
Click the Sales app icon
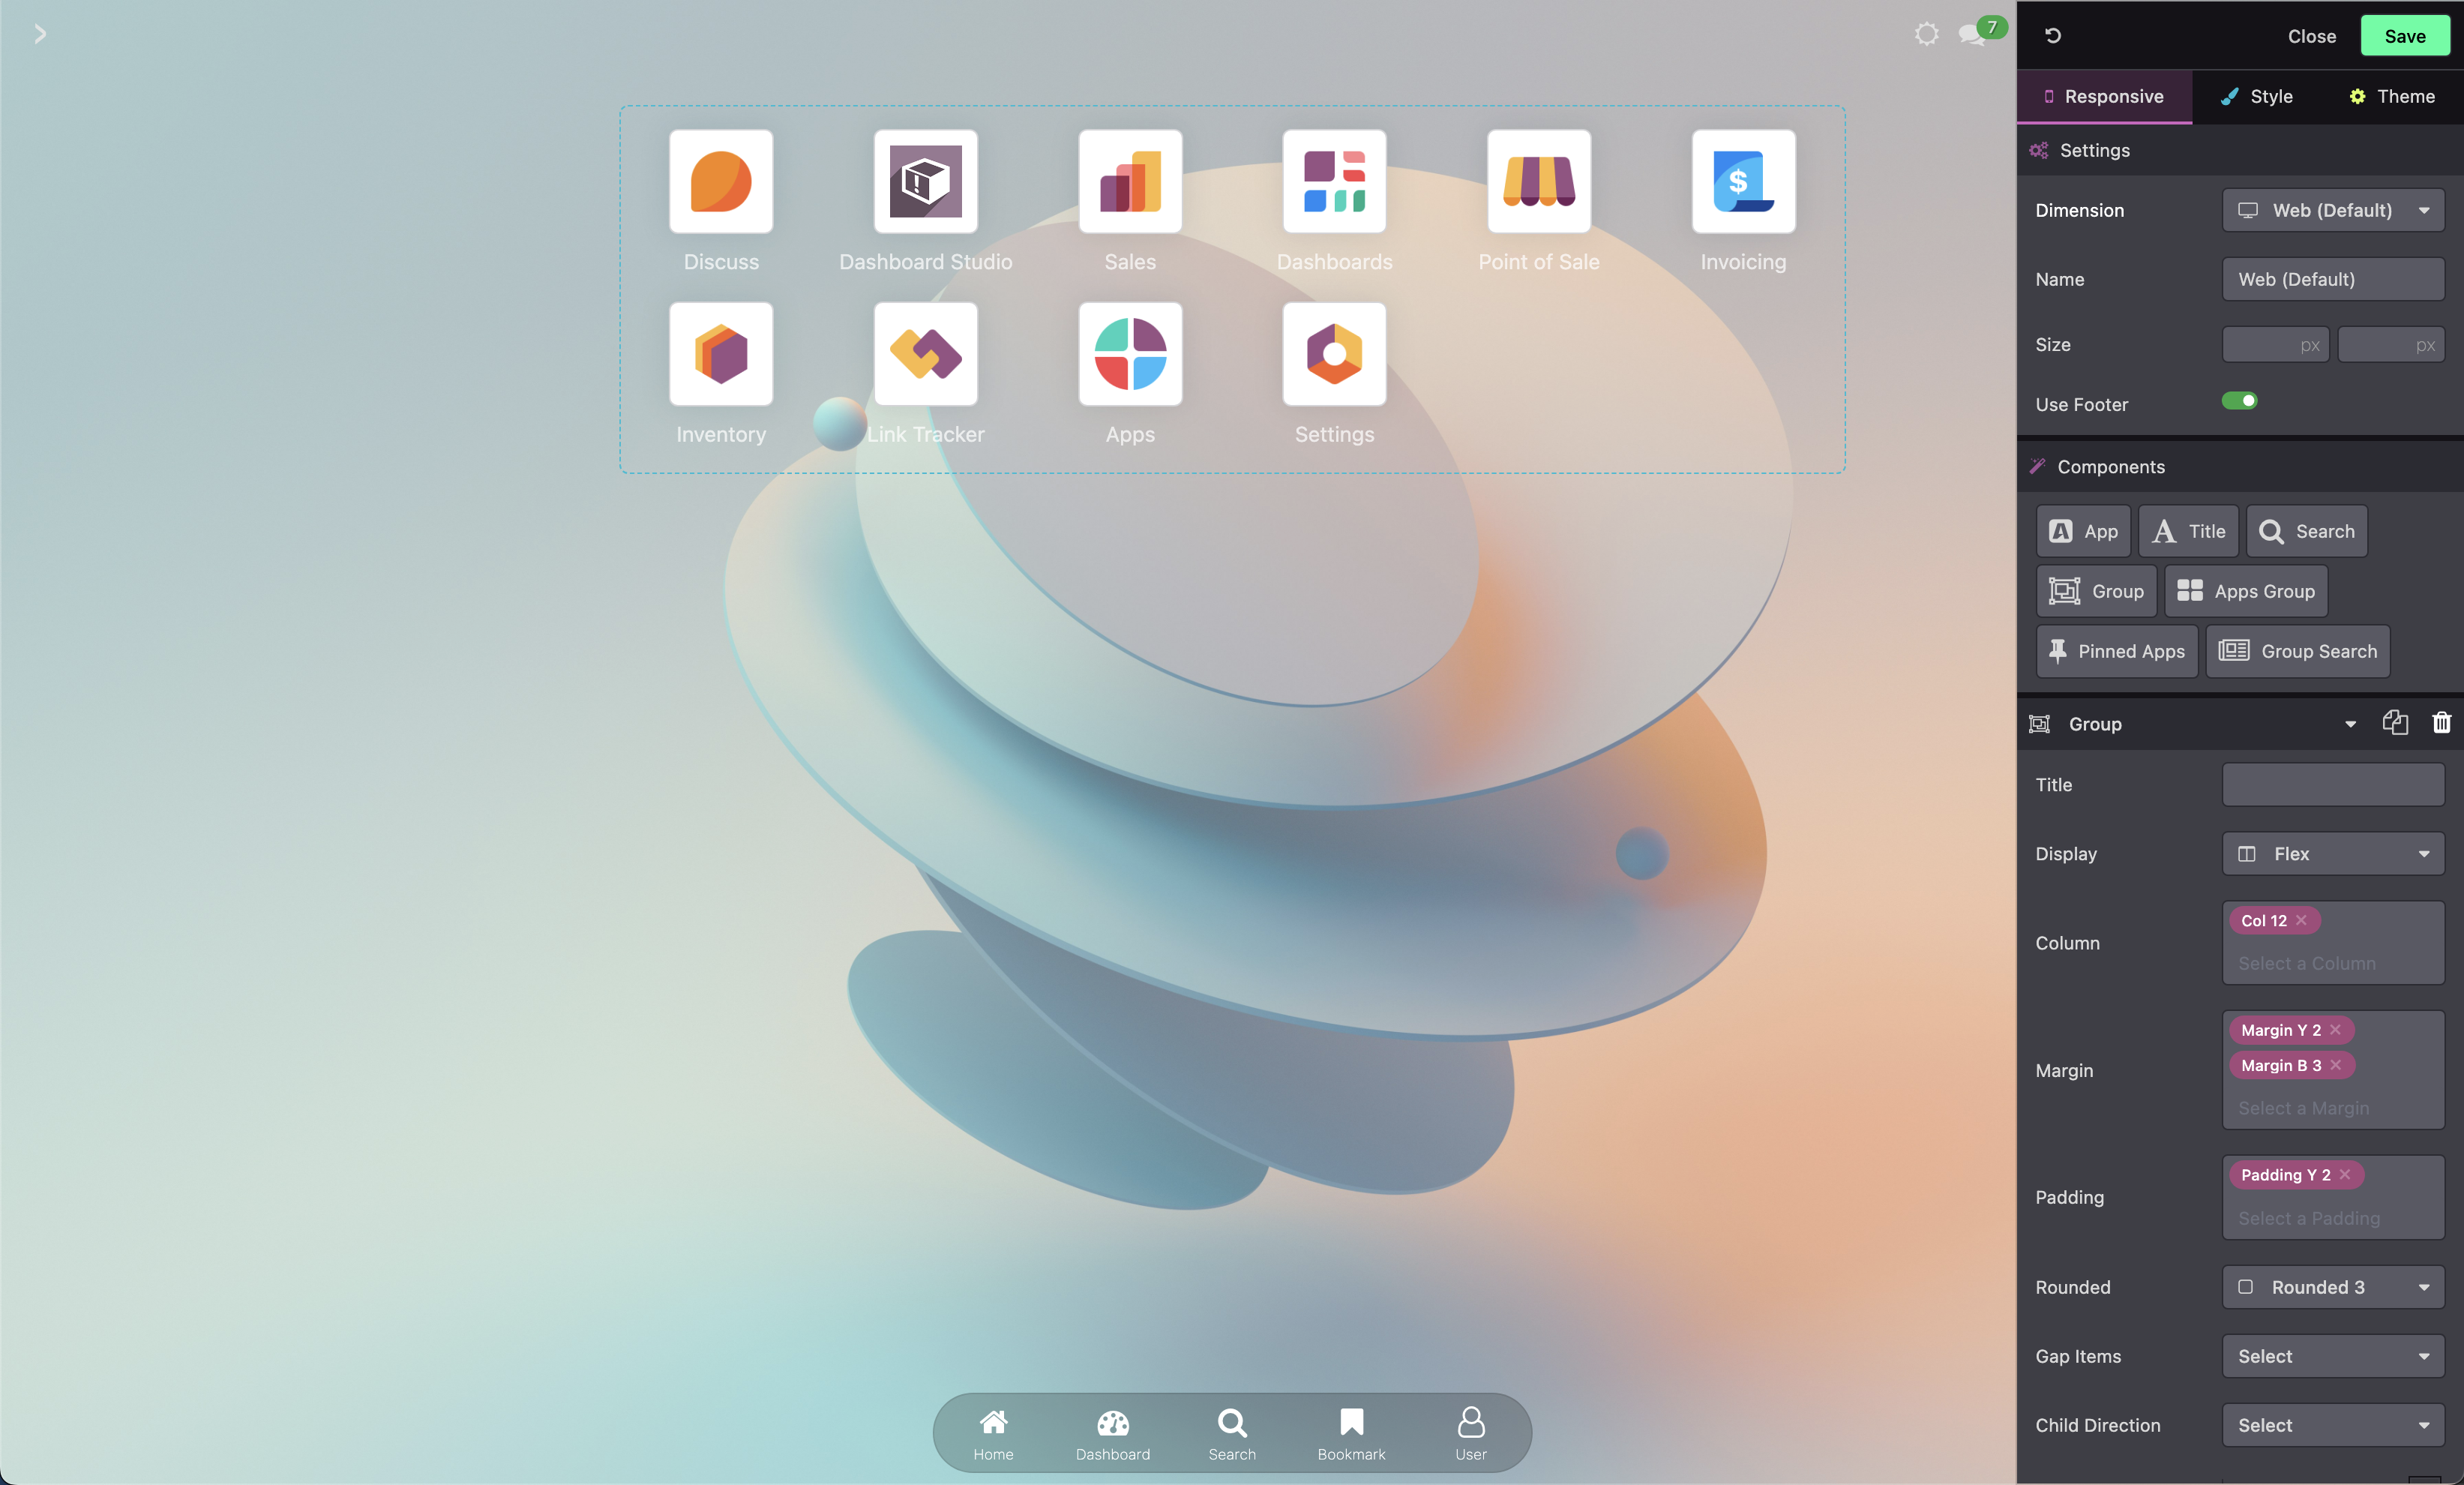click(1130, 181)
